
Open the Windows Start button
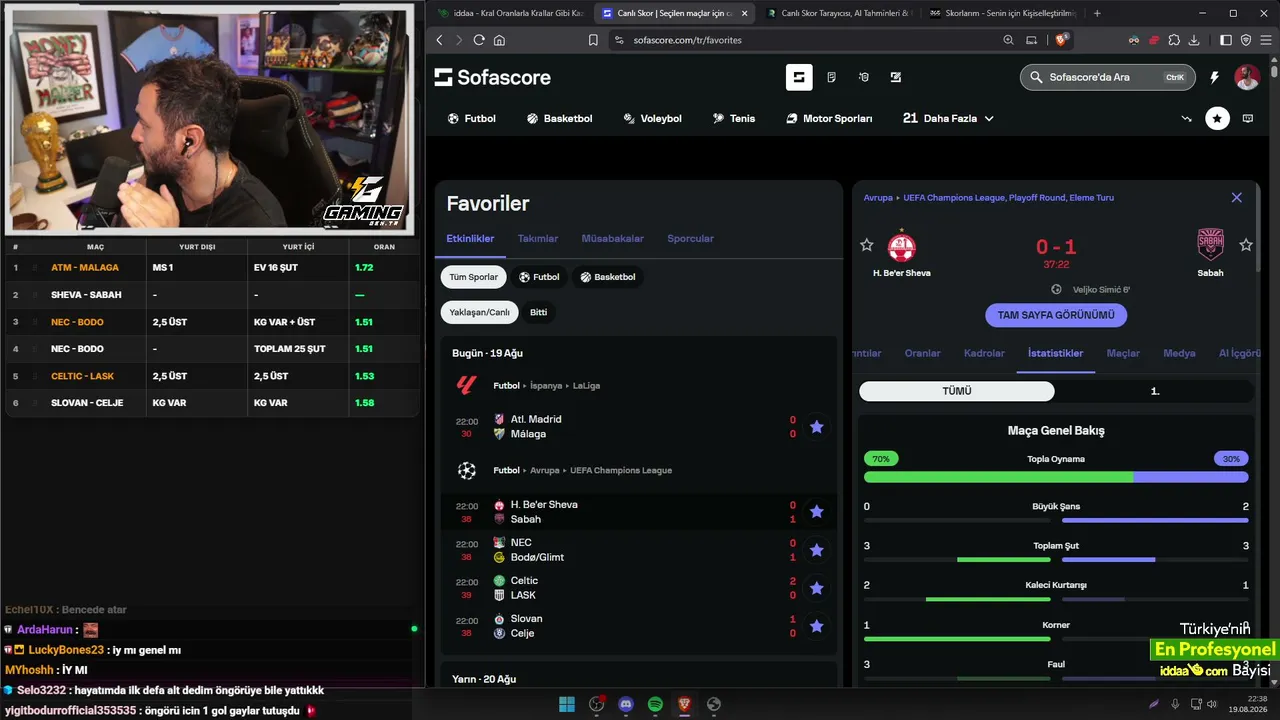click(567, 704)
